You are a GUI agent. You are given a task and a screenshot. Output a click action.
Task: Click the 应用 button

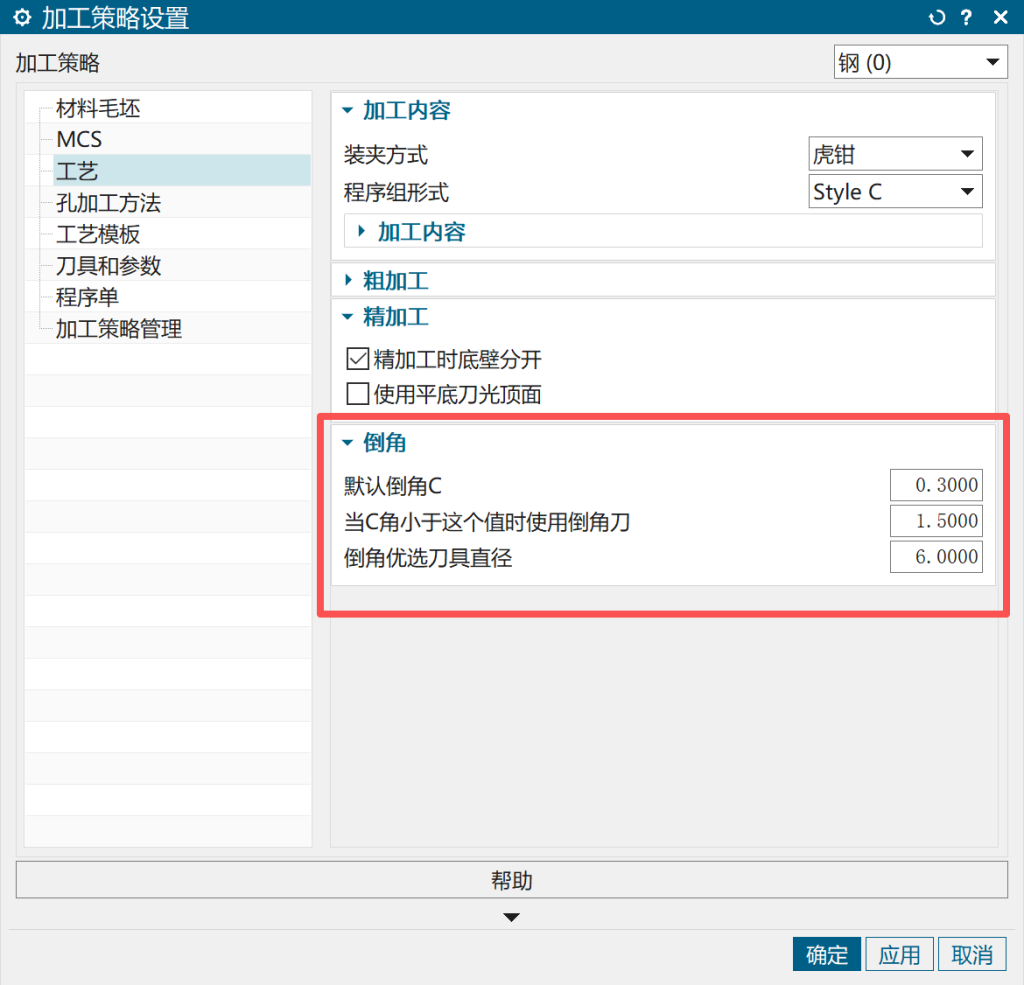(x=899, y=954)
